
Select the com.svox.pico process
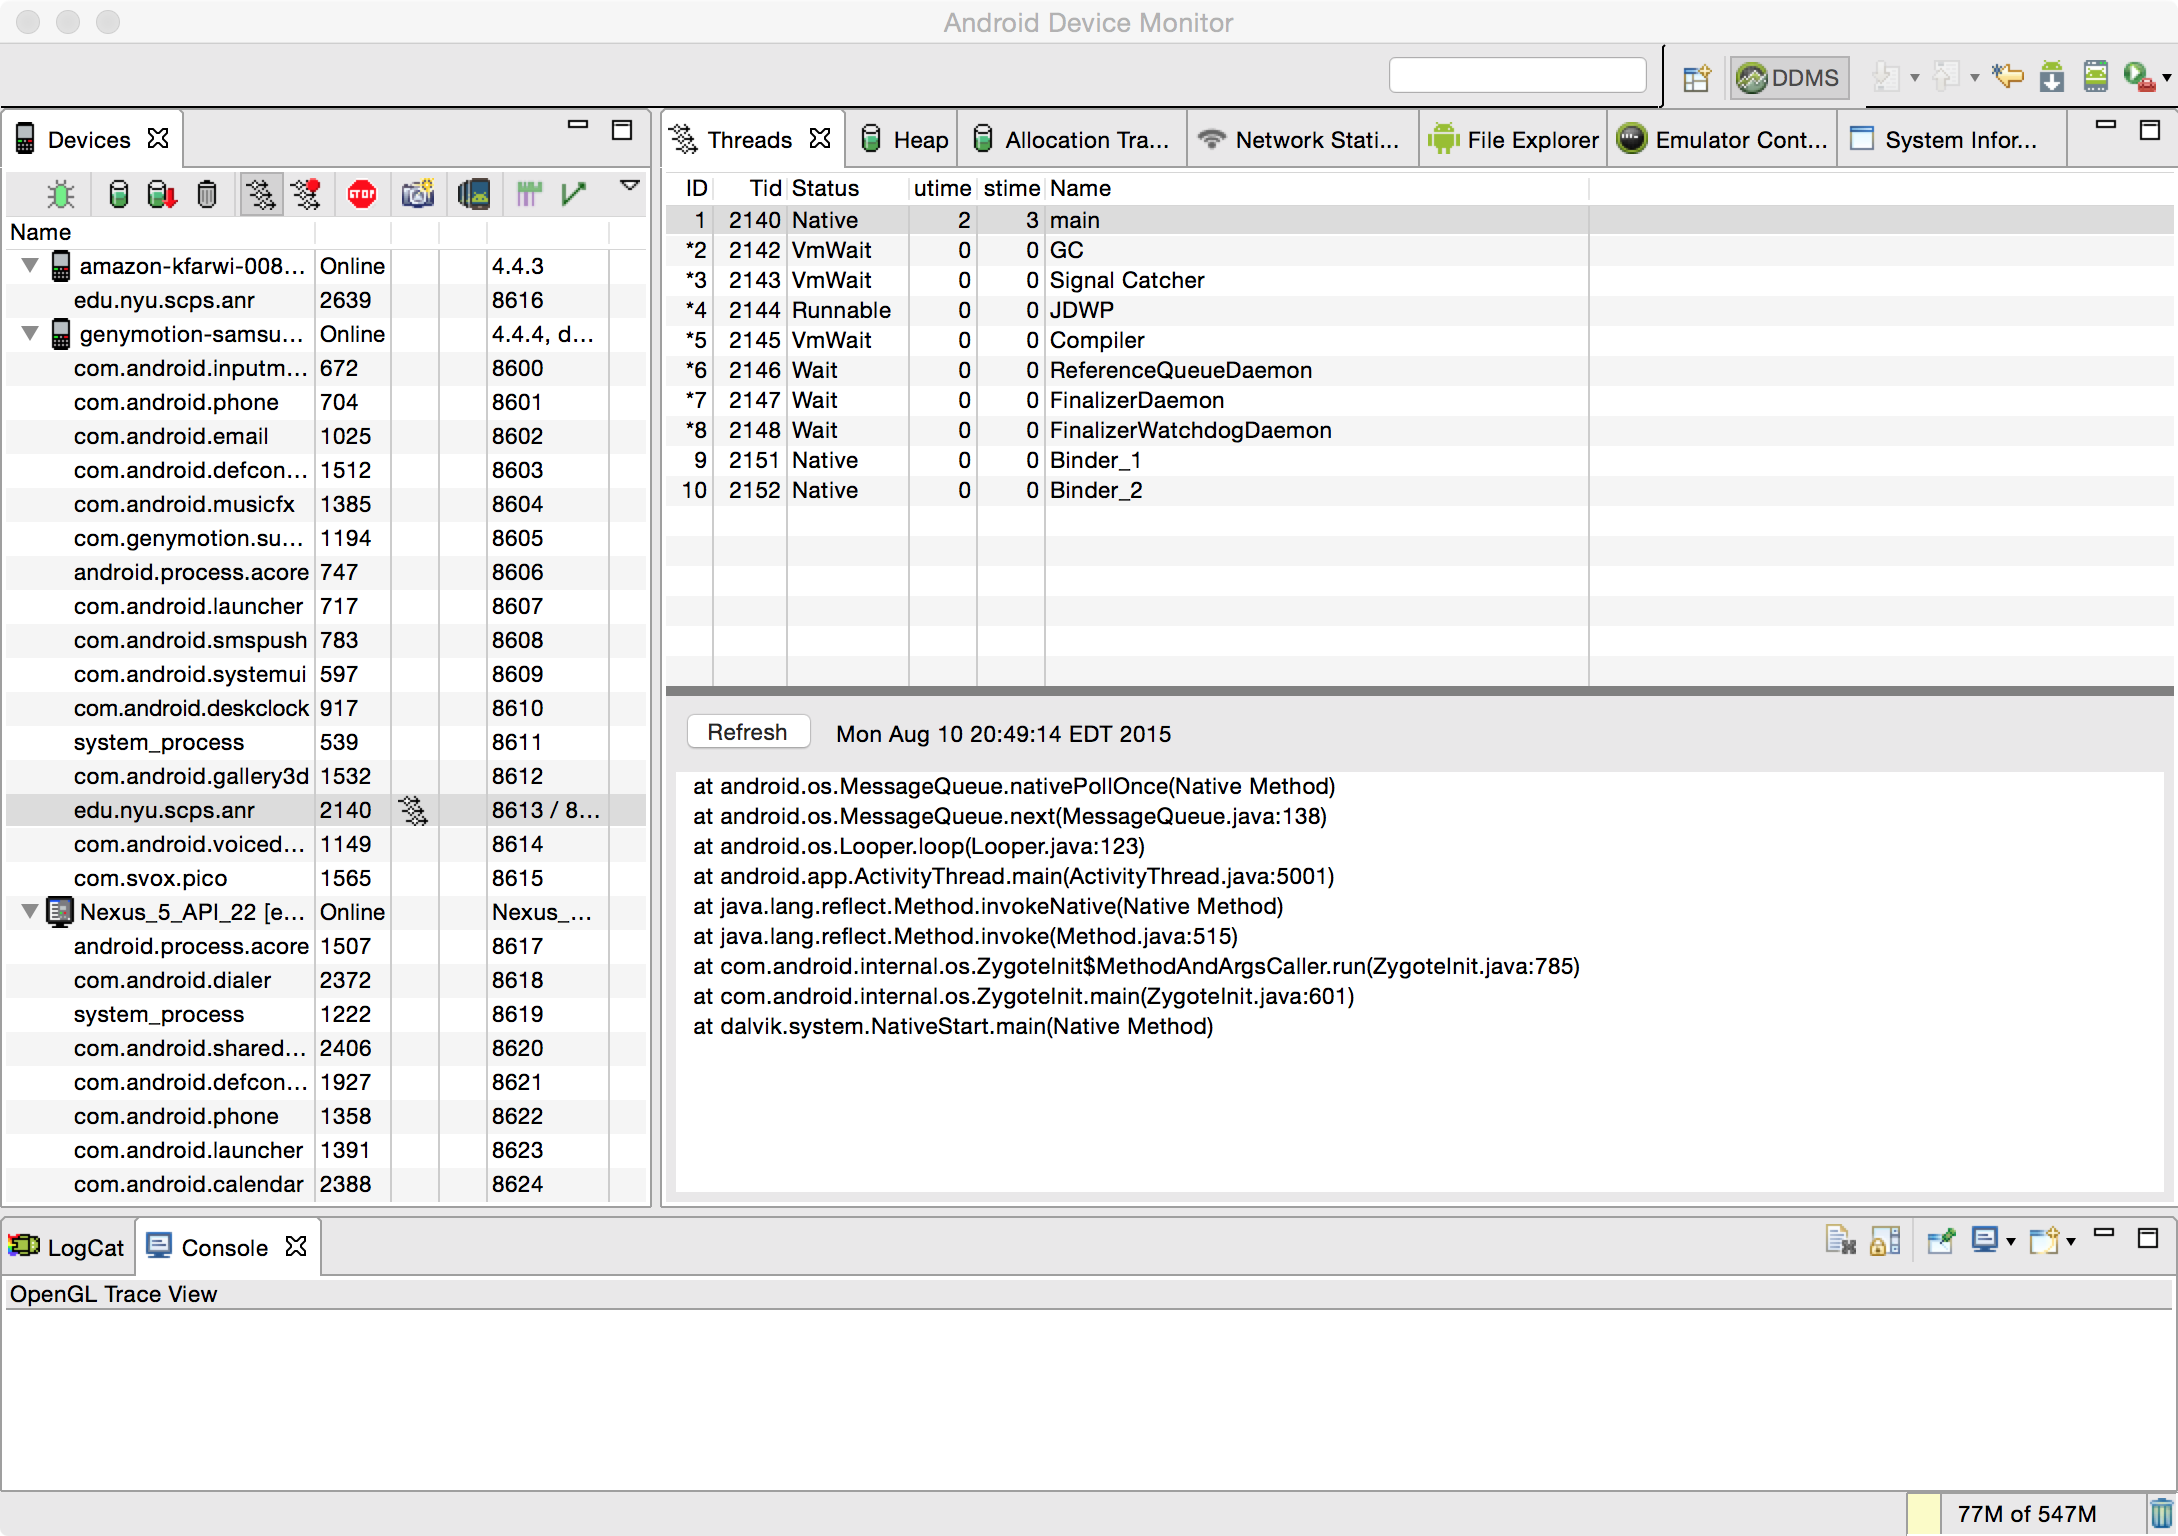coord(326,878)
